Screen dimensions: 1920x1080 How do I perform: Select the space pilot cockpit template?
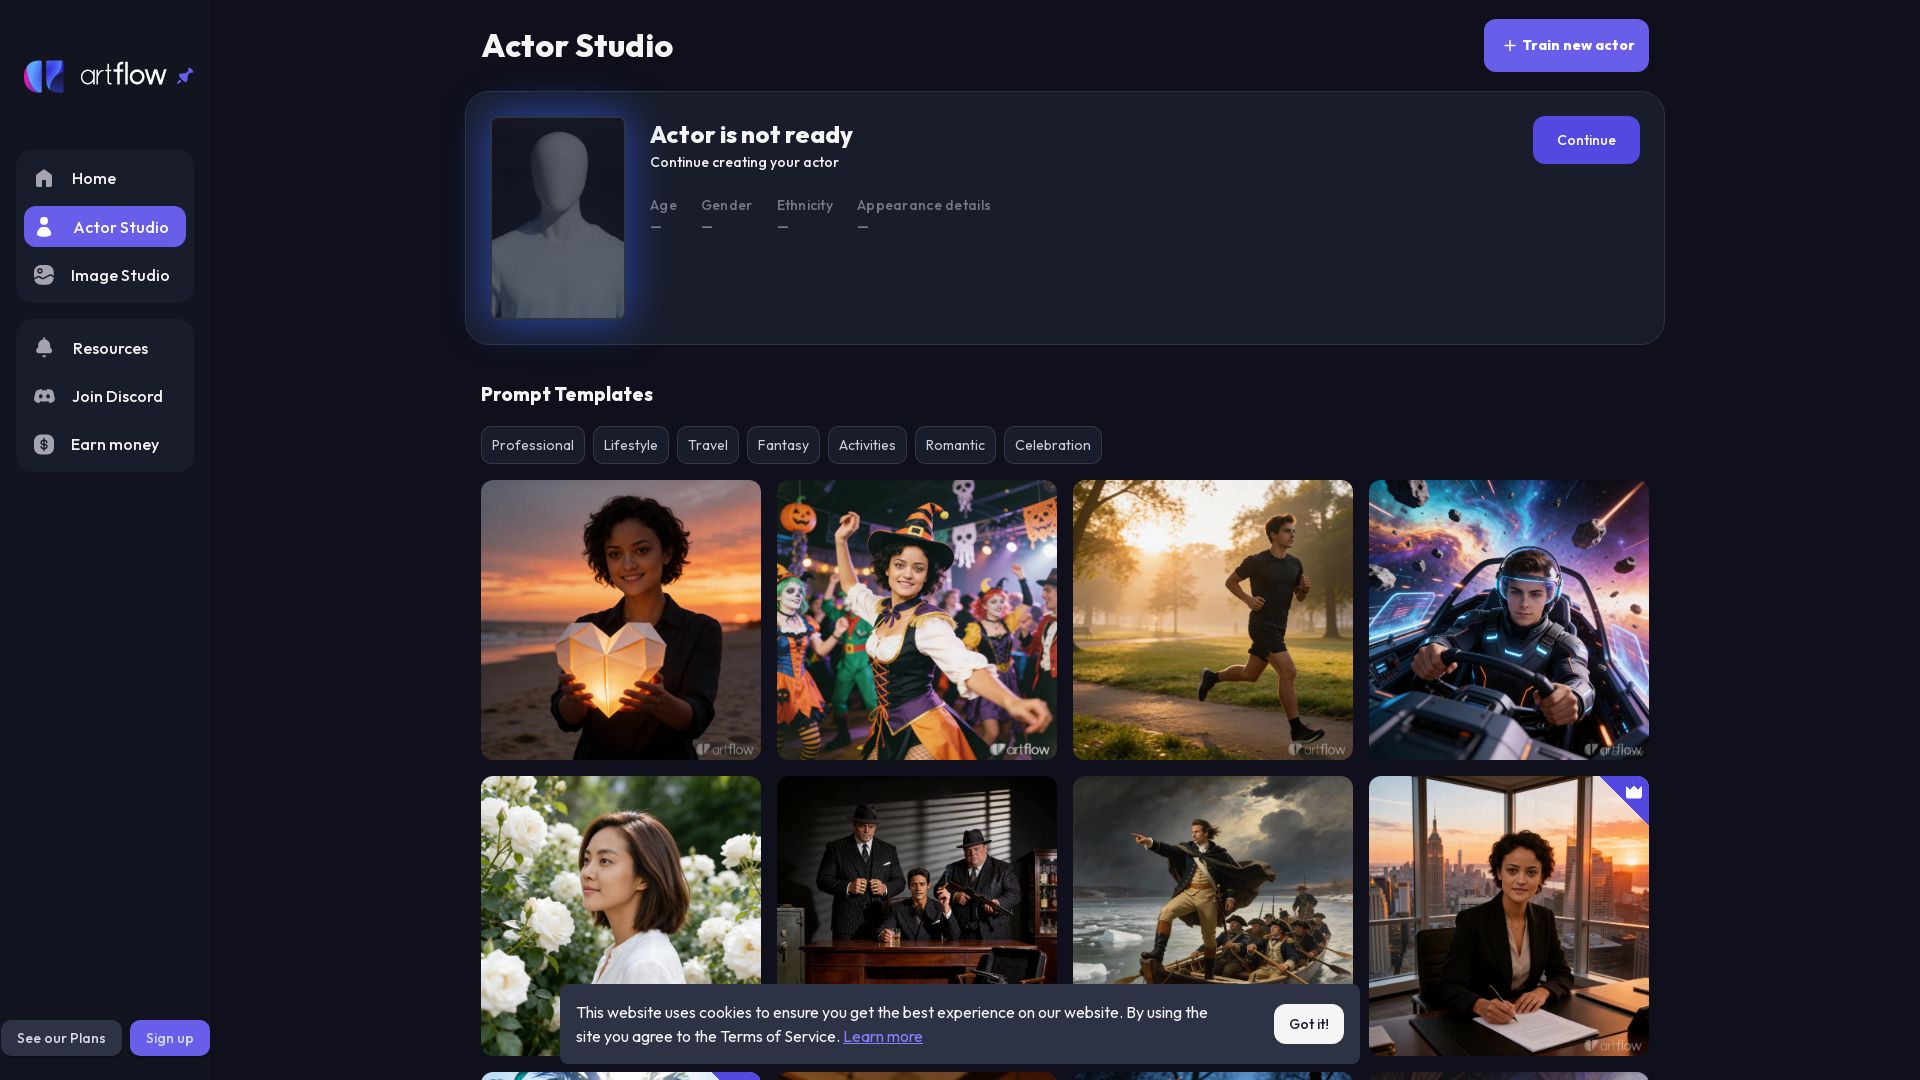(1508, 620)
